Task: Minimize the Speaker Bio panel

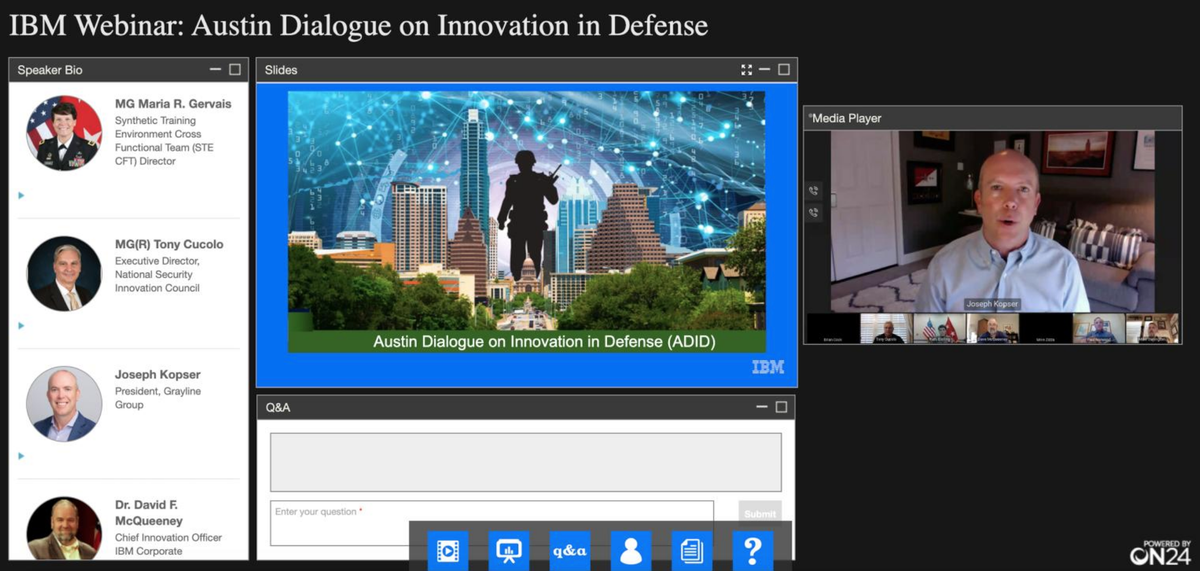Action: pos(216,70)
